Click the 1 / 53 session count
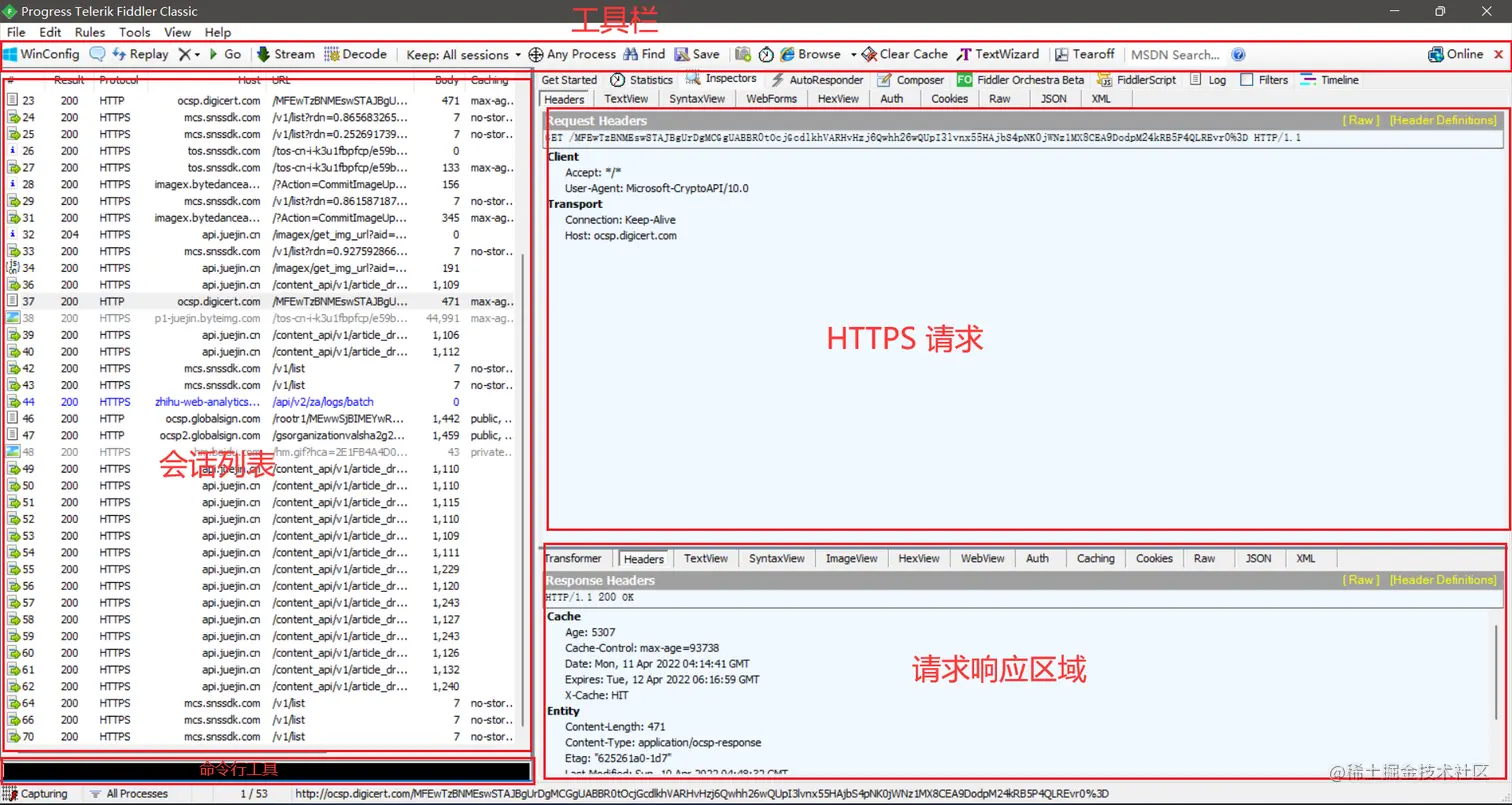The image size is (1512, 805). click(x=254, y=794)
